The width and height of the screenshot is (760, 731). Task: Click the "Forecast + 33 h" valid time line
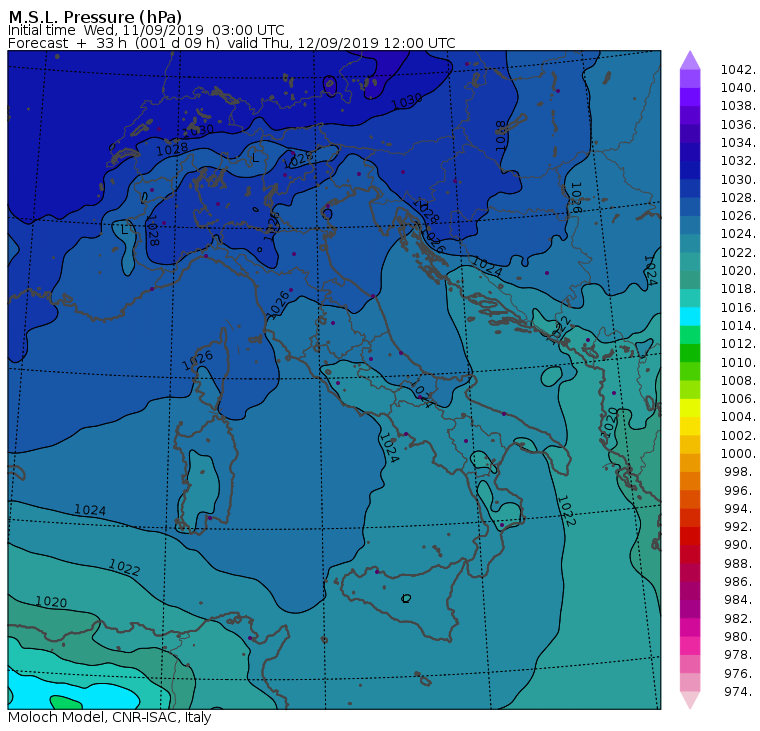pyautogui.click(x=232, y=43)
